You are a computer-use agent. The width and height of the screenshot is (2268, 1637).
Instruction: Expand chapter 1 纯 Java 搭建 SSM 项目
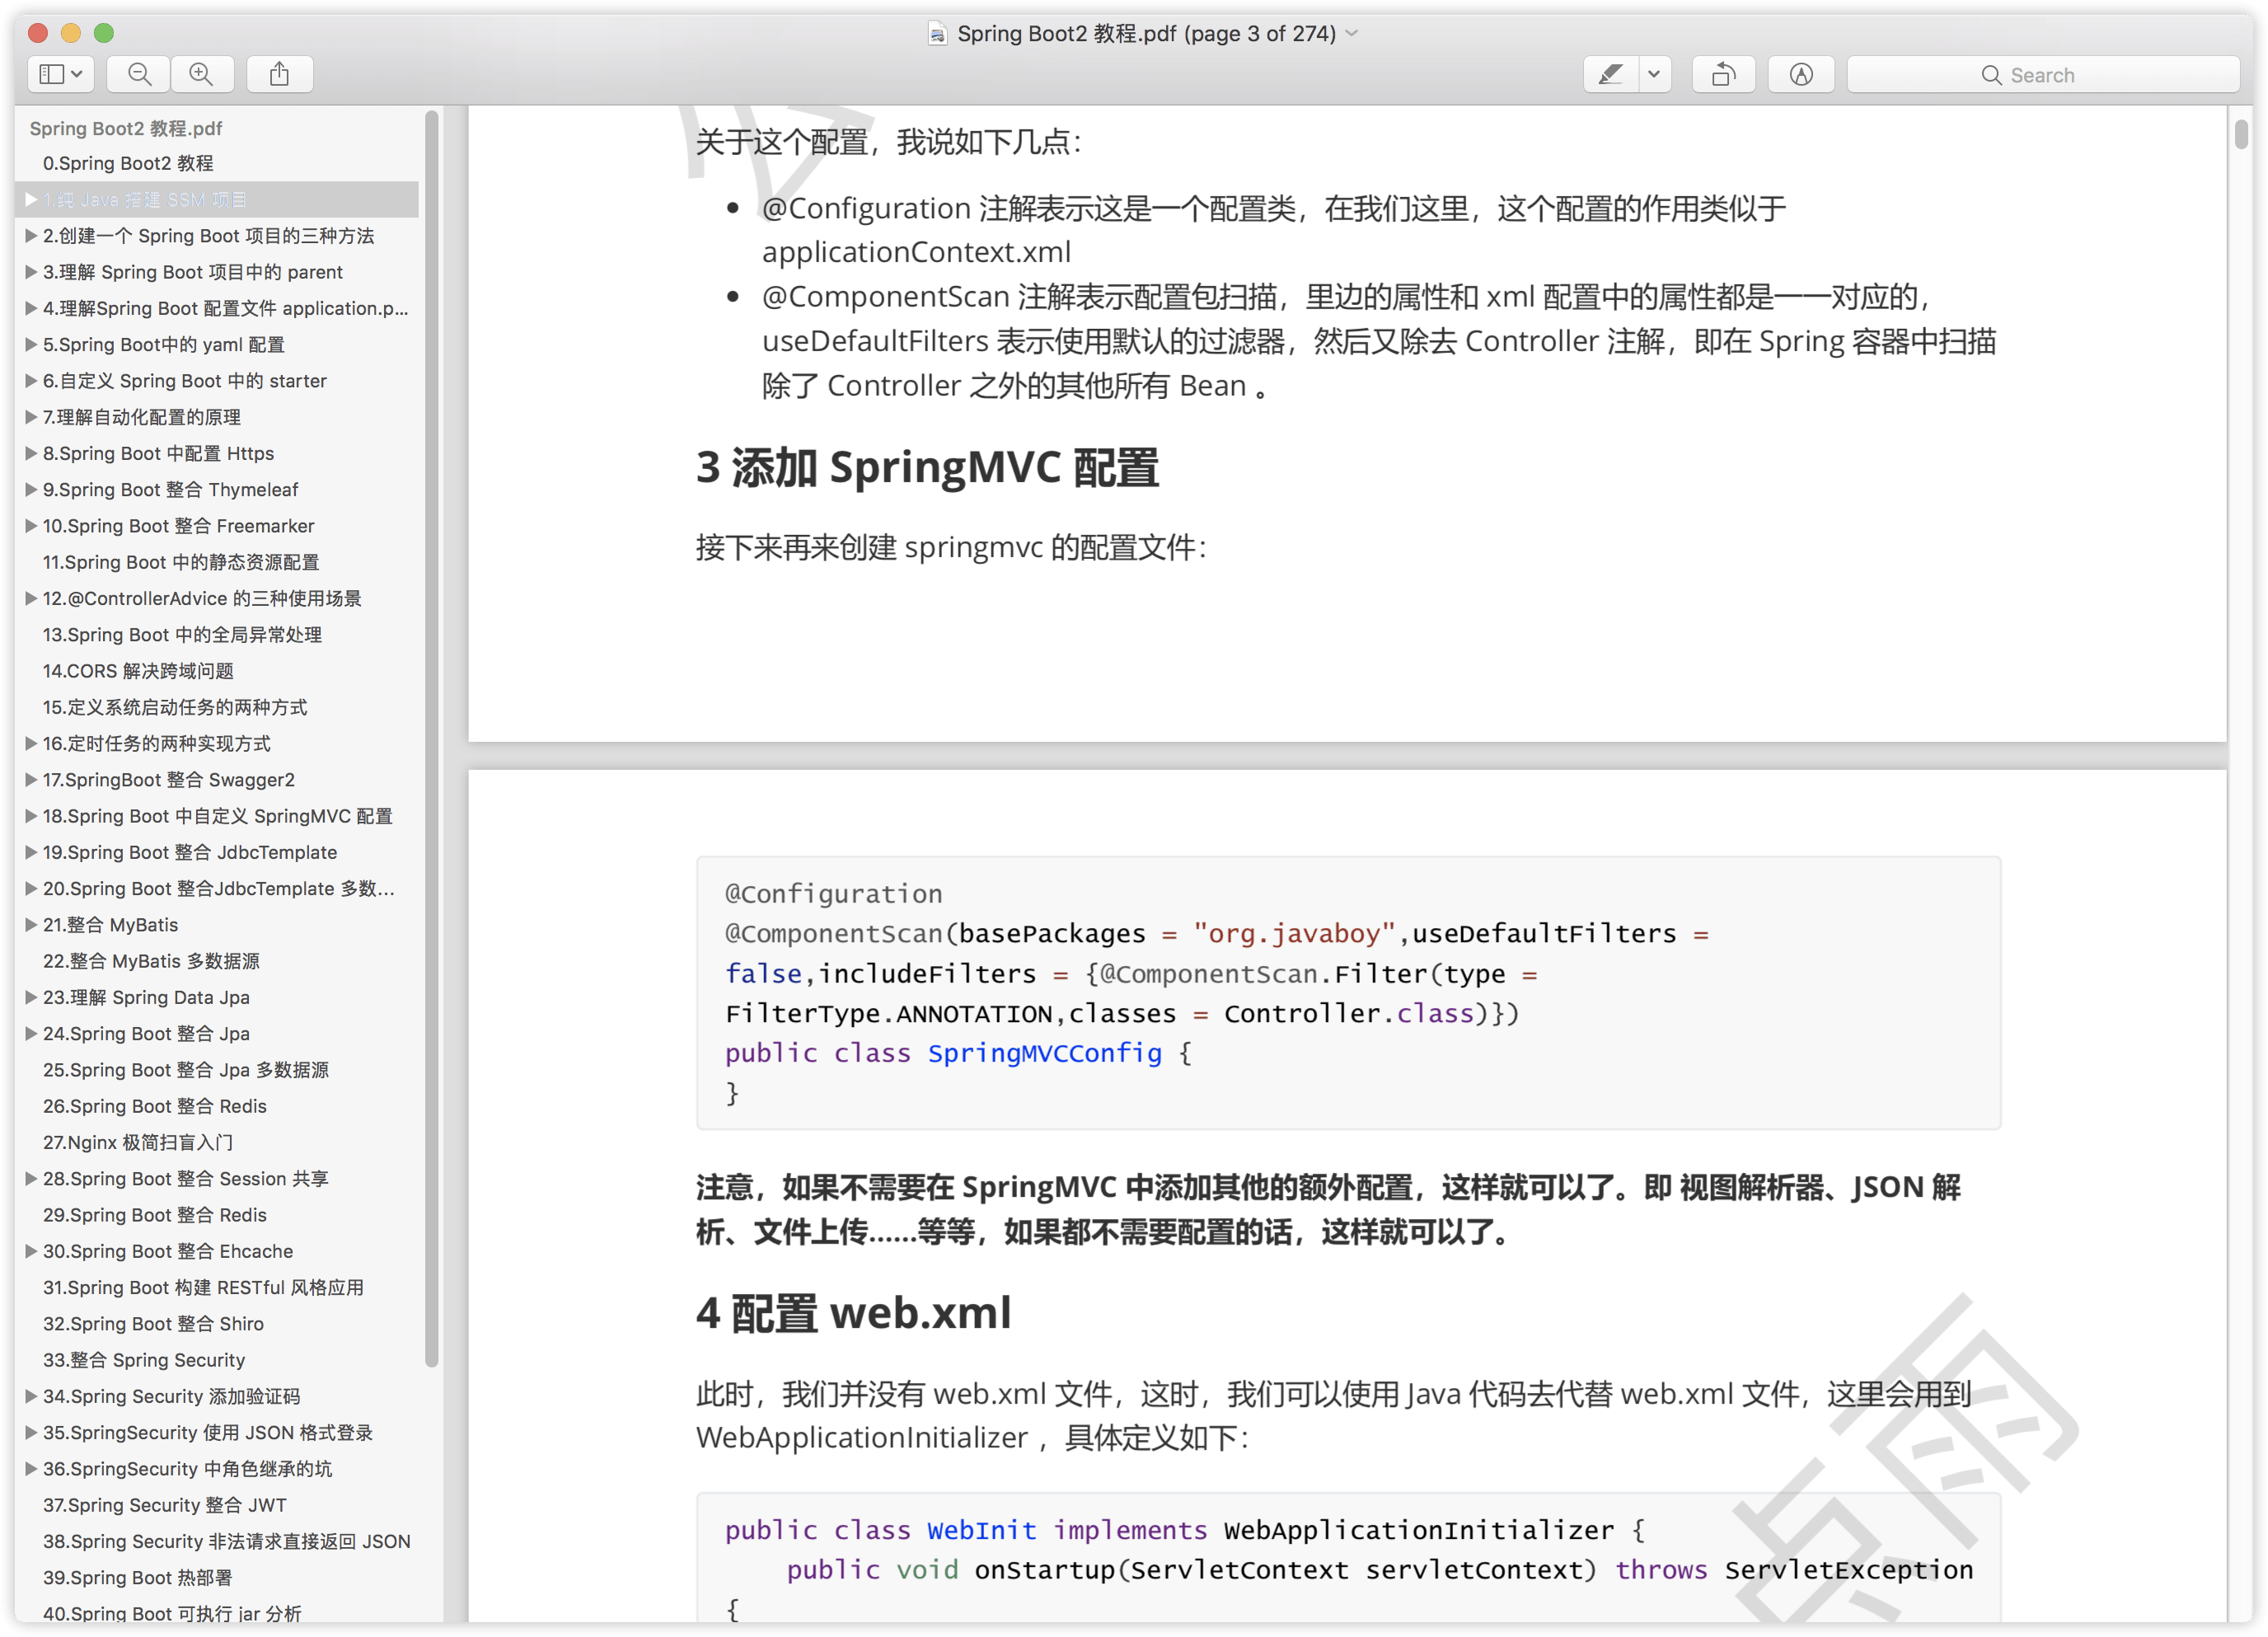tap(31, 200)
